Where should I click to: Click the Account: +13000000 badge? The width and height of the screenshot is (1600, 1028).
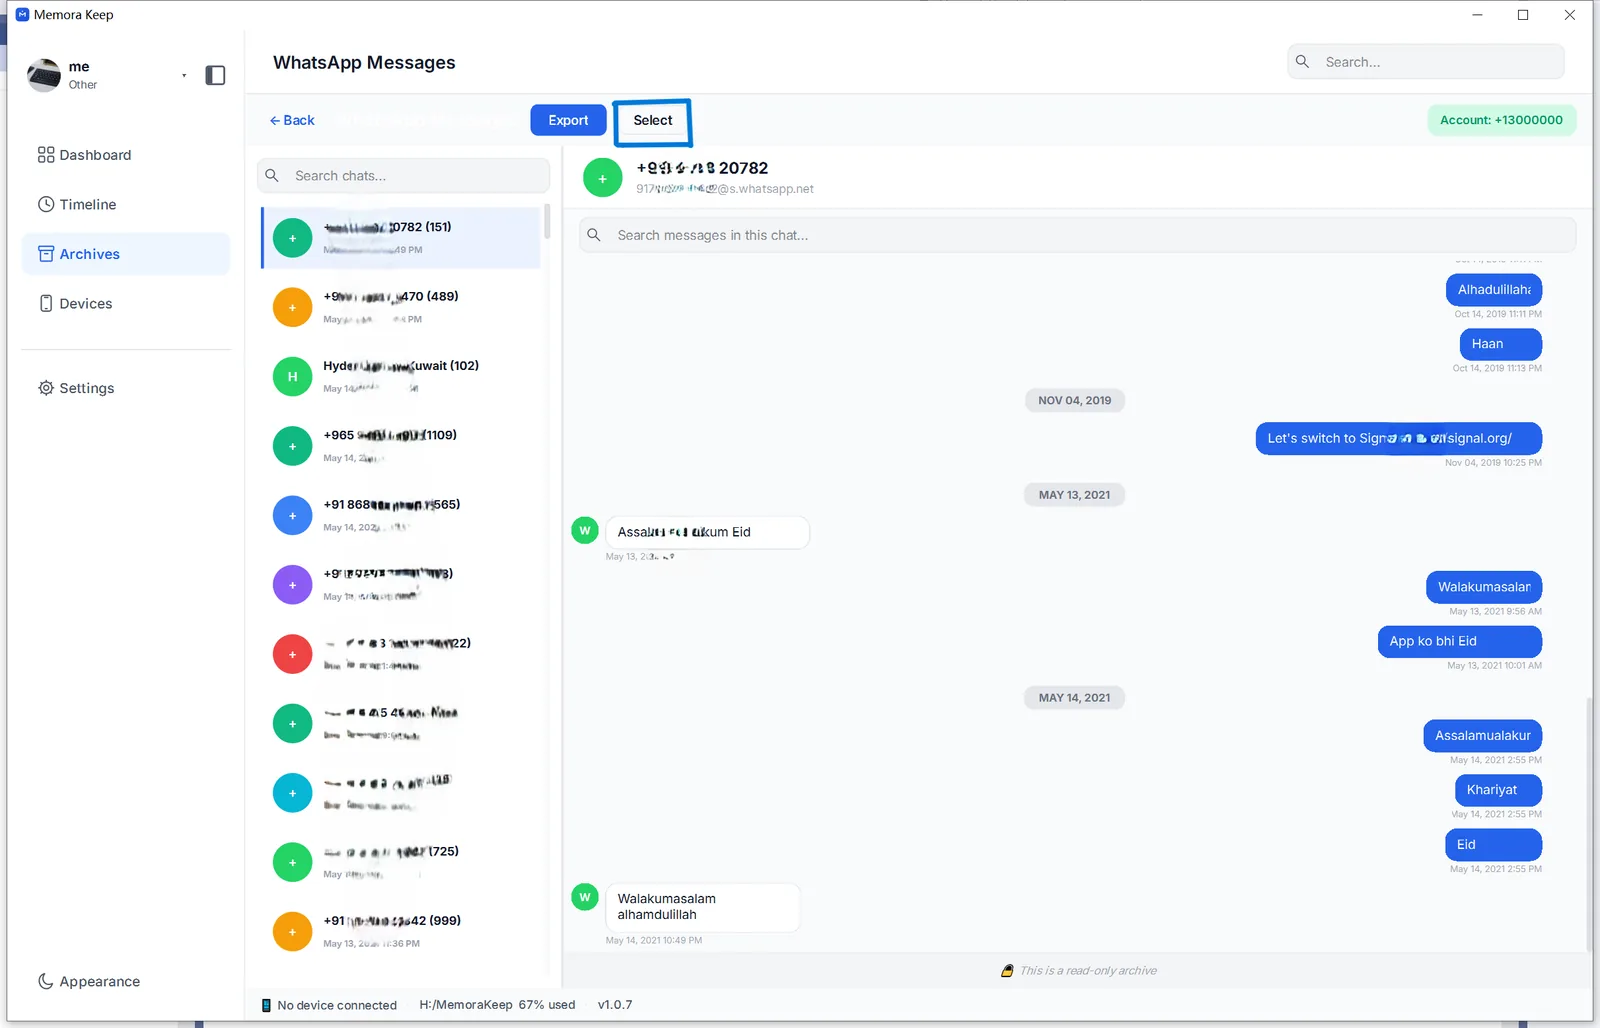(1501, 120)
